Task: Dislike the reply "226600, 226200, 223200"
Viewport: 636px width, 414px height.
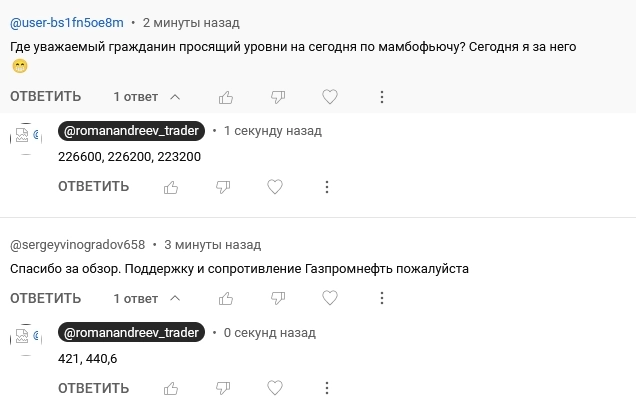Action: 223,186
